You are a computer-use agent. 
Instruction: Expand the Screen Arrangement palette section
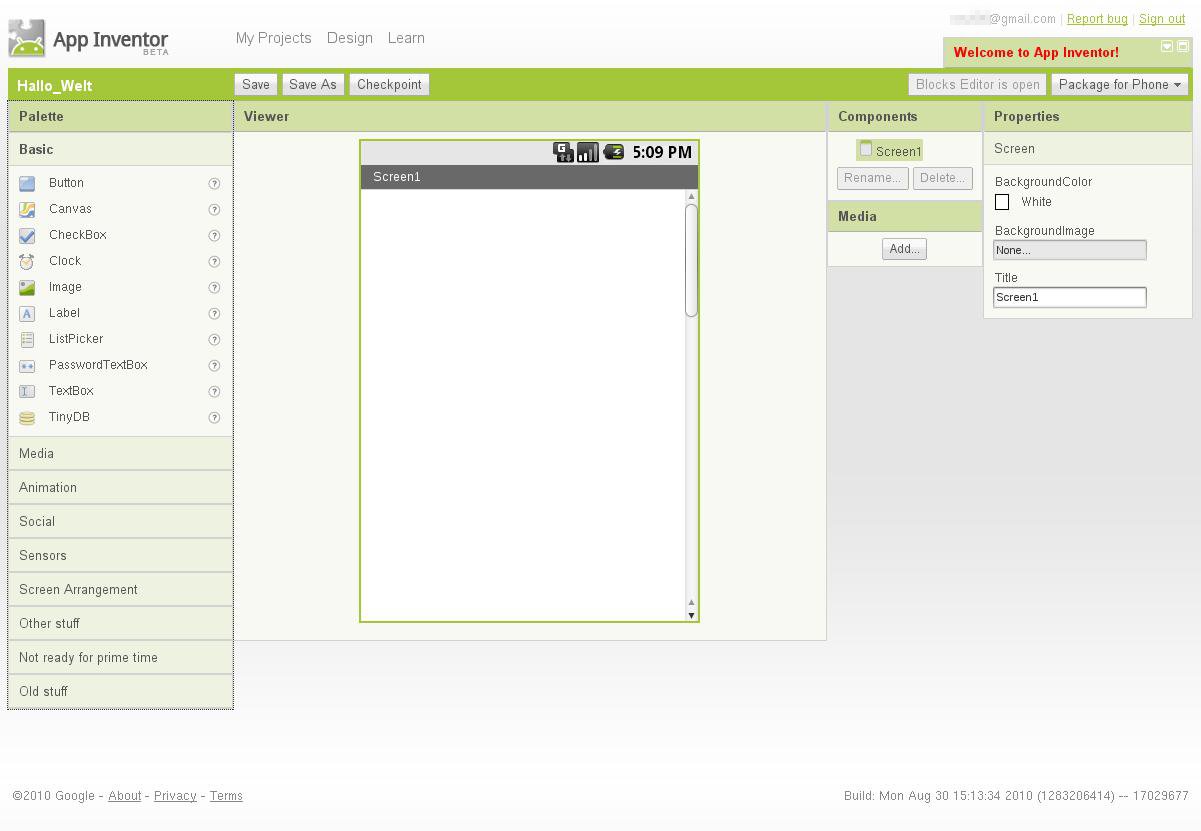120,590
